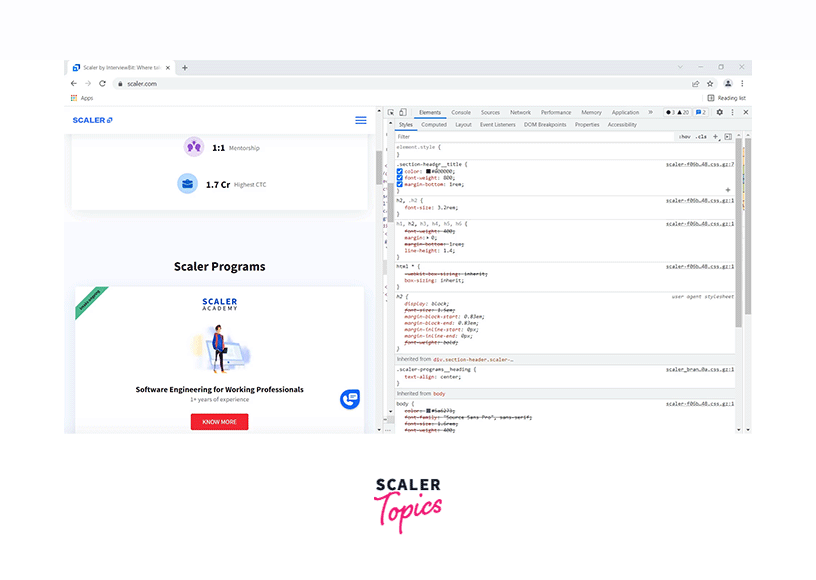Toggle the margin-bottom: 1rem checkbox
Image resolution: width=816 pixels, height=580 pixels.
click(x=399, y=185)
